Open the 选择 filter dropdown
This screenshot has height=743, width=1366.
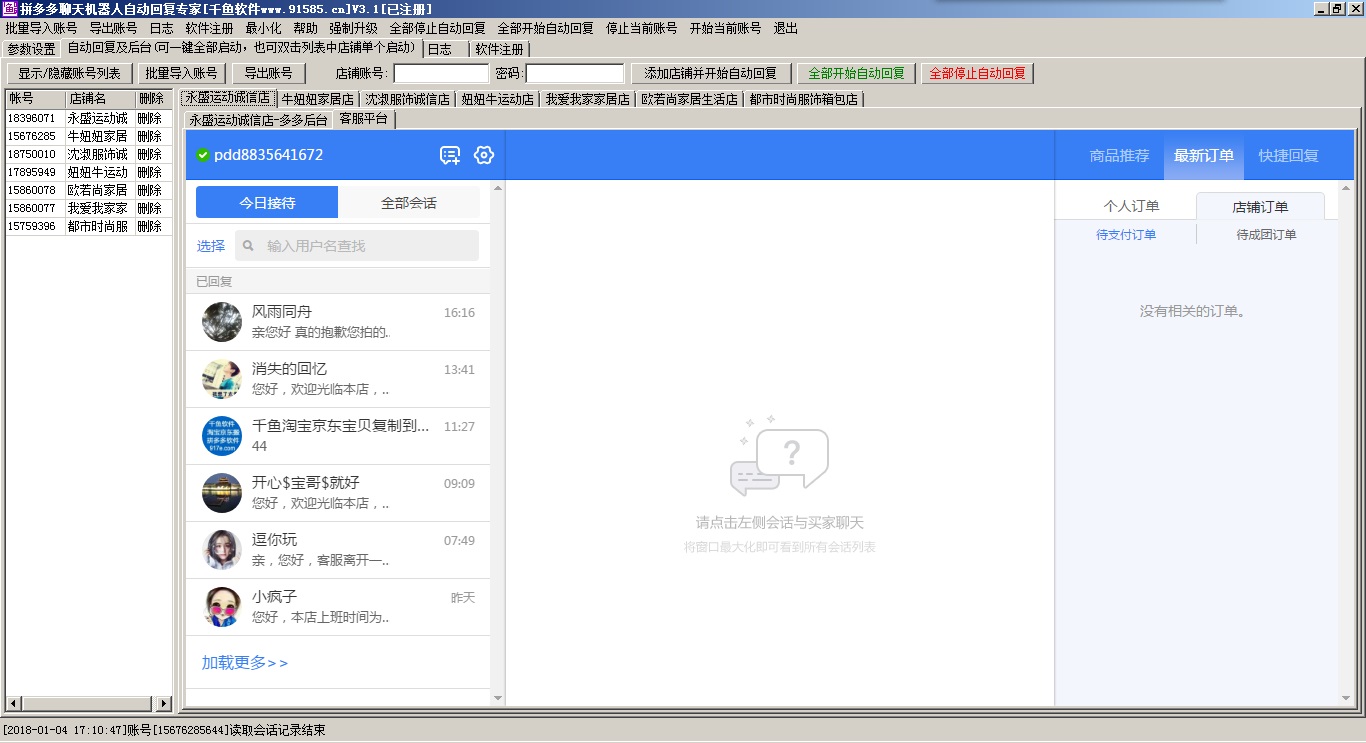click(211, 246)
